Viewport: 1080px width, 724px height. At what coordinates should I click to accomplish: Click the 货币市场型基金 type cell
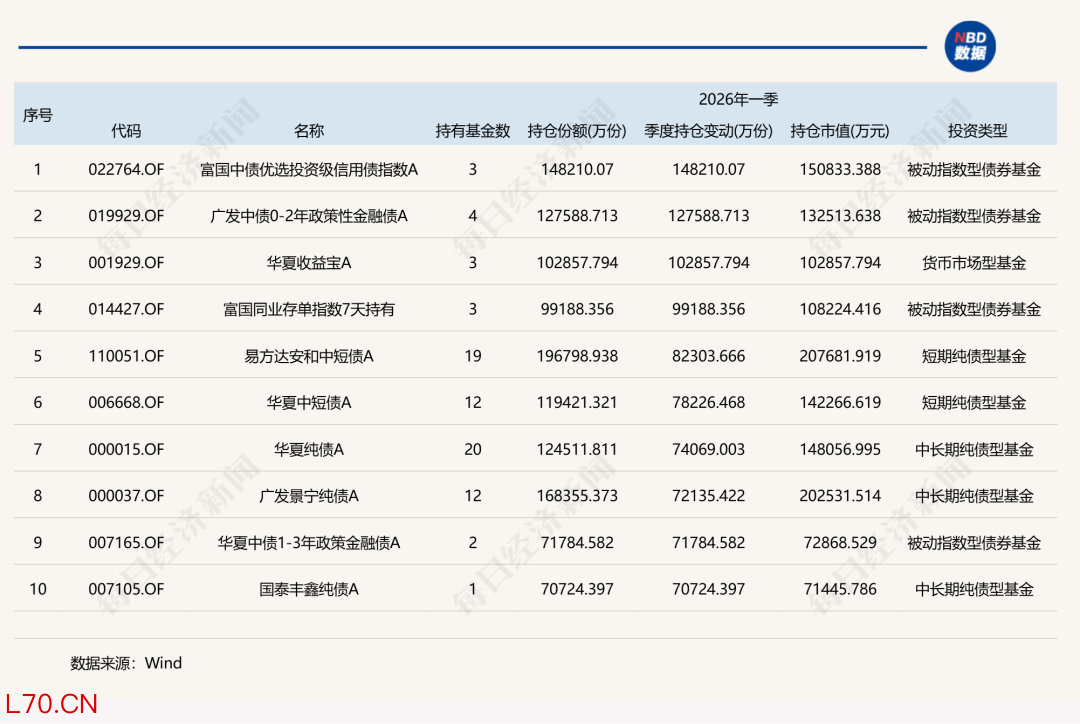click(x=973, y=263)
